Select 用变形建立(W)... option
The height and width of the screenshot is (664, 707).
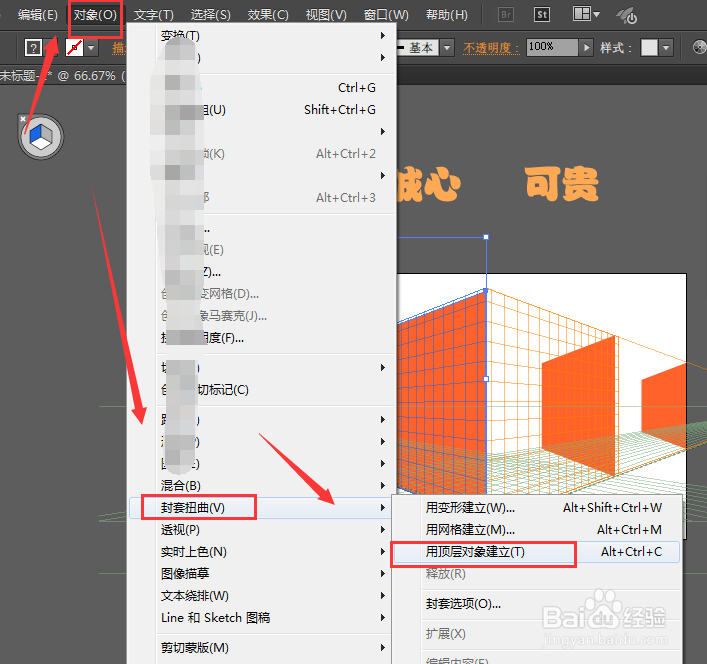(x=537, y=508)
